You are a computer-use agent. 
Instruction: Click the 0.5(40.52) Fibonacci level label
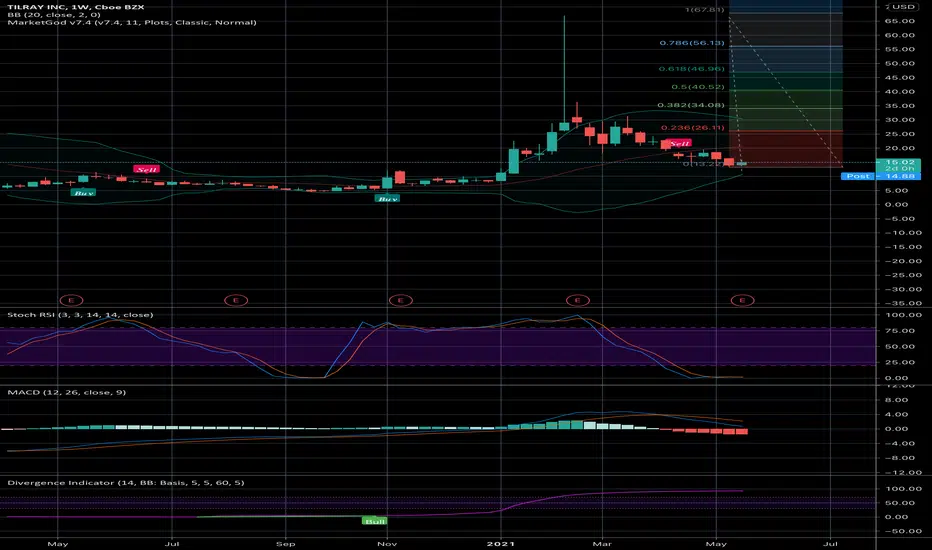[698, 87]
